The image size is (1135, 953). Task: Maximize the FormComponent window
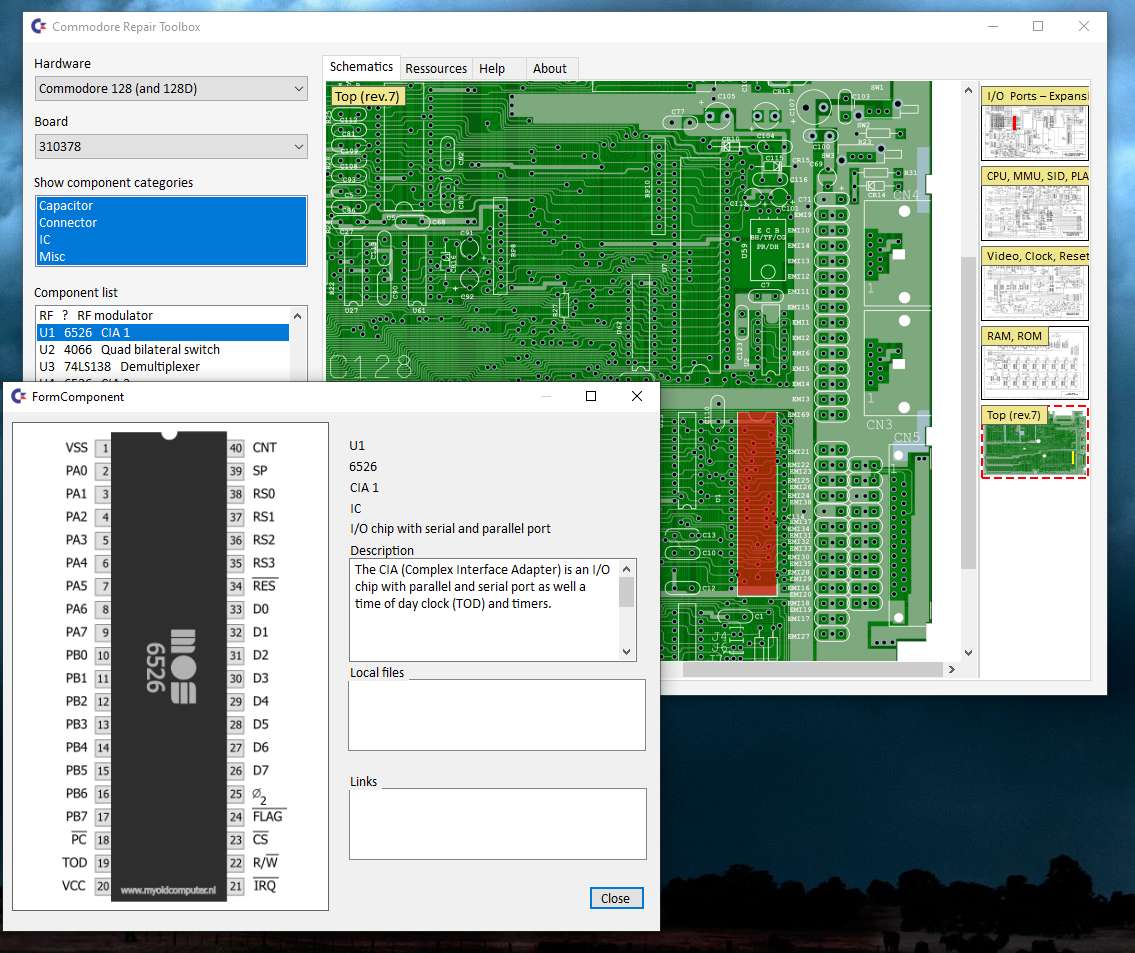pos(591,396)
